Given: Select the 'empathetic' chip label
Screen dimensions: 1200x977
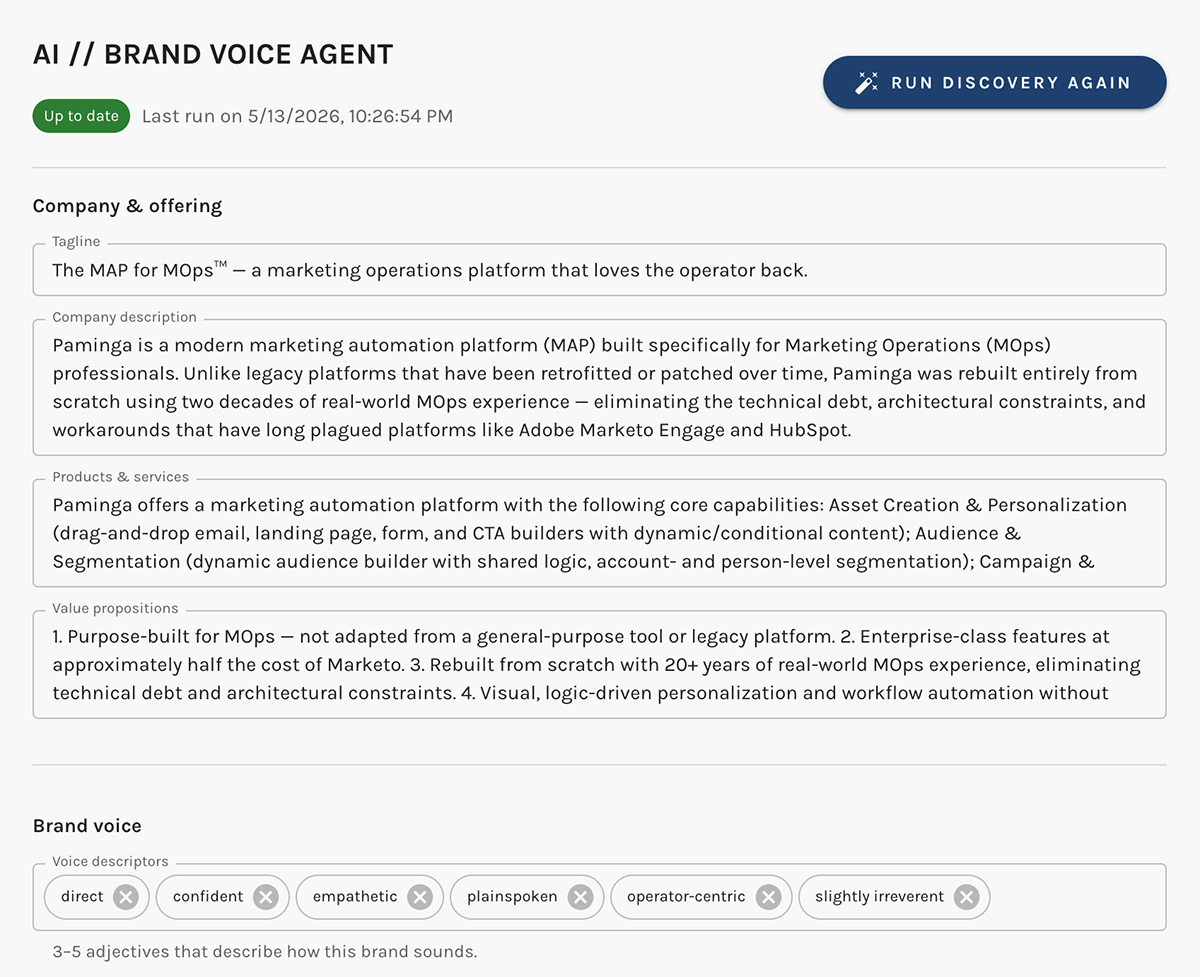Looking at the screenshot, I should tap(355, 897).
